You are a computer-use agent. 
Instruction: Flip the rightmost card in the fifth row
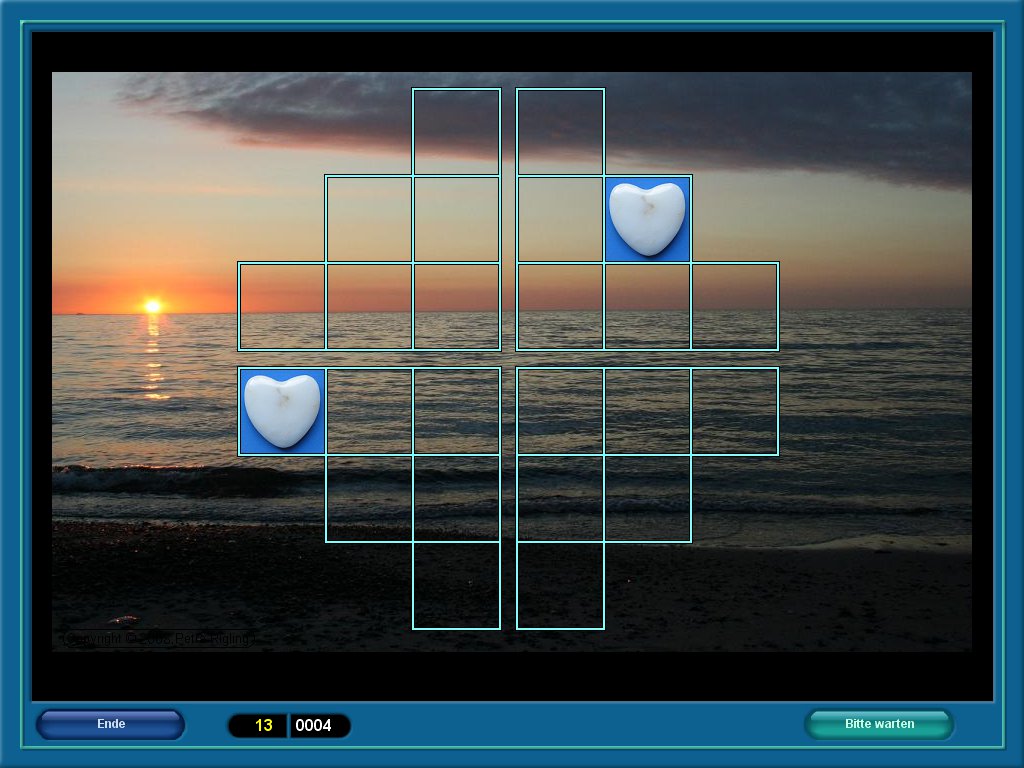pyautogui.click(x=648, y=498)
